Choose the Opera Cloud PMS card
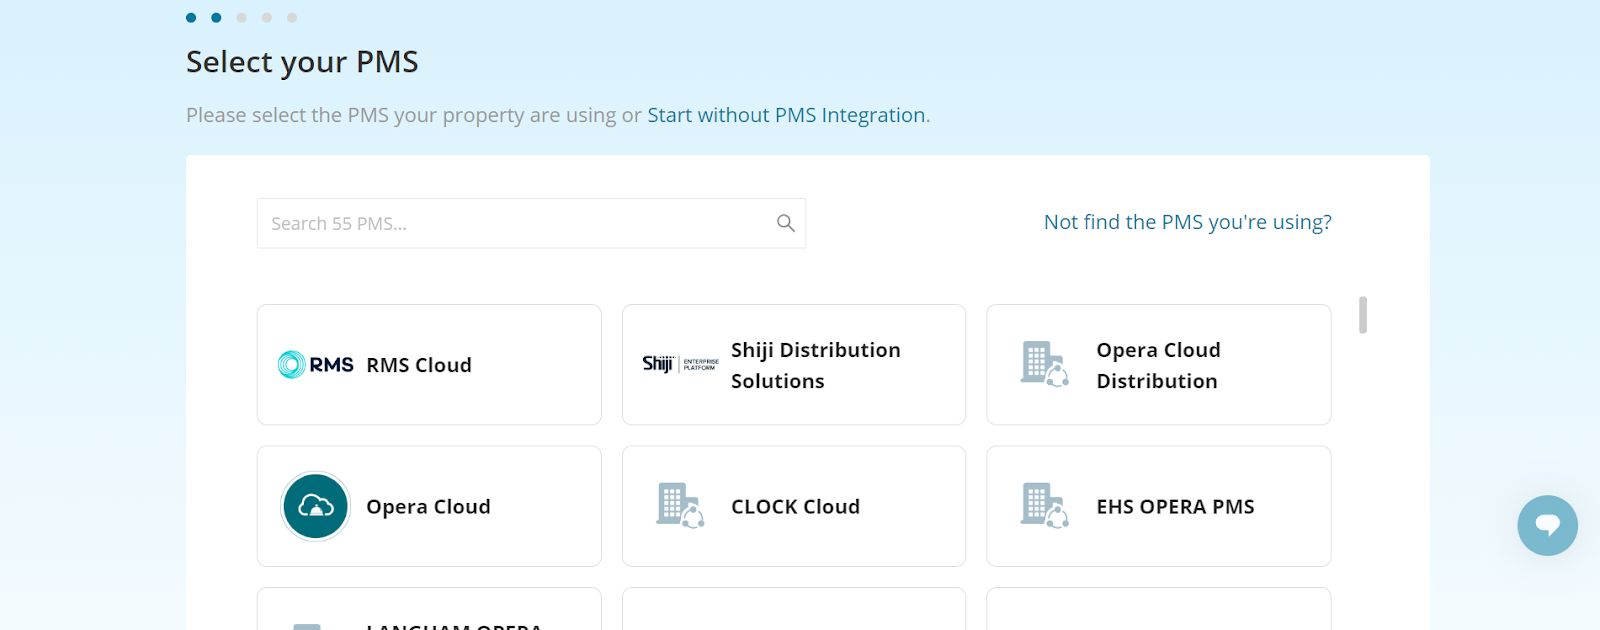This screenshot has height=630, width=1600. point(429,506)
